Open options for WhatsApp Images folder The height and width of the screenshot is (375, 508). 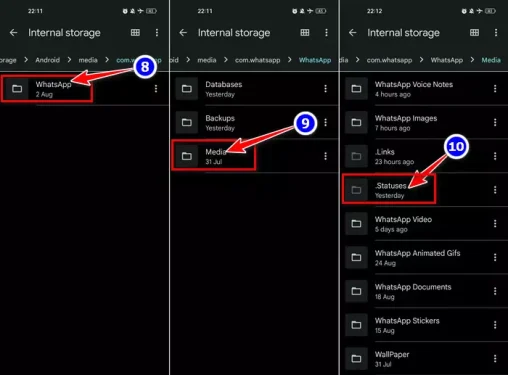tap(495, 122)
